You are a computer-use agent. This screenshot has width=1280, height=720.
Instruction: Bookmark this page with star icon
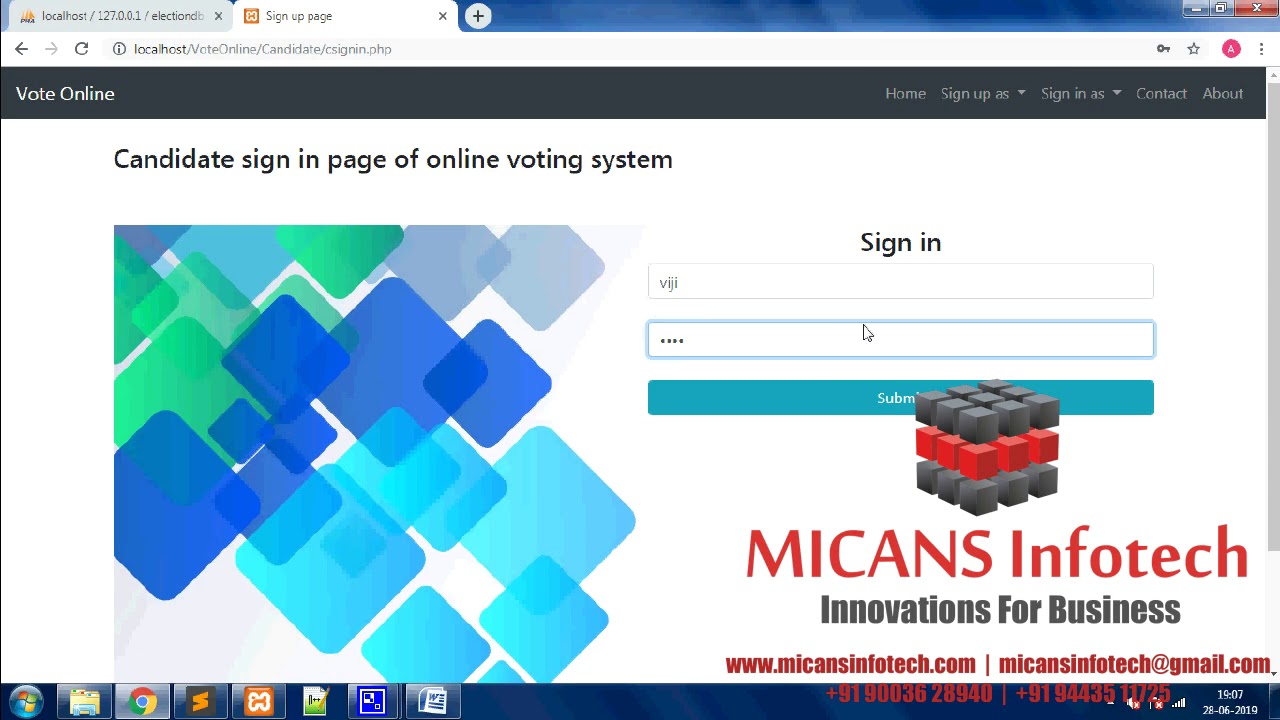click(1193, 49)
